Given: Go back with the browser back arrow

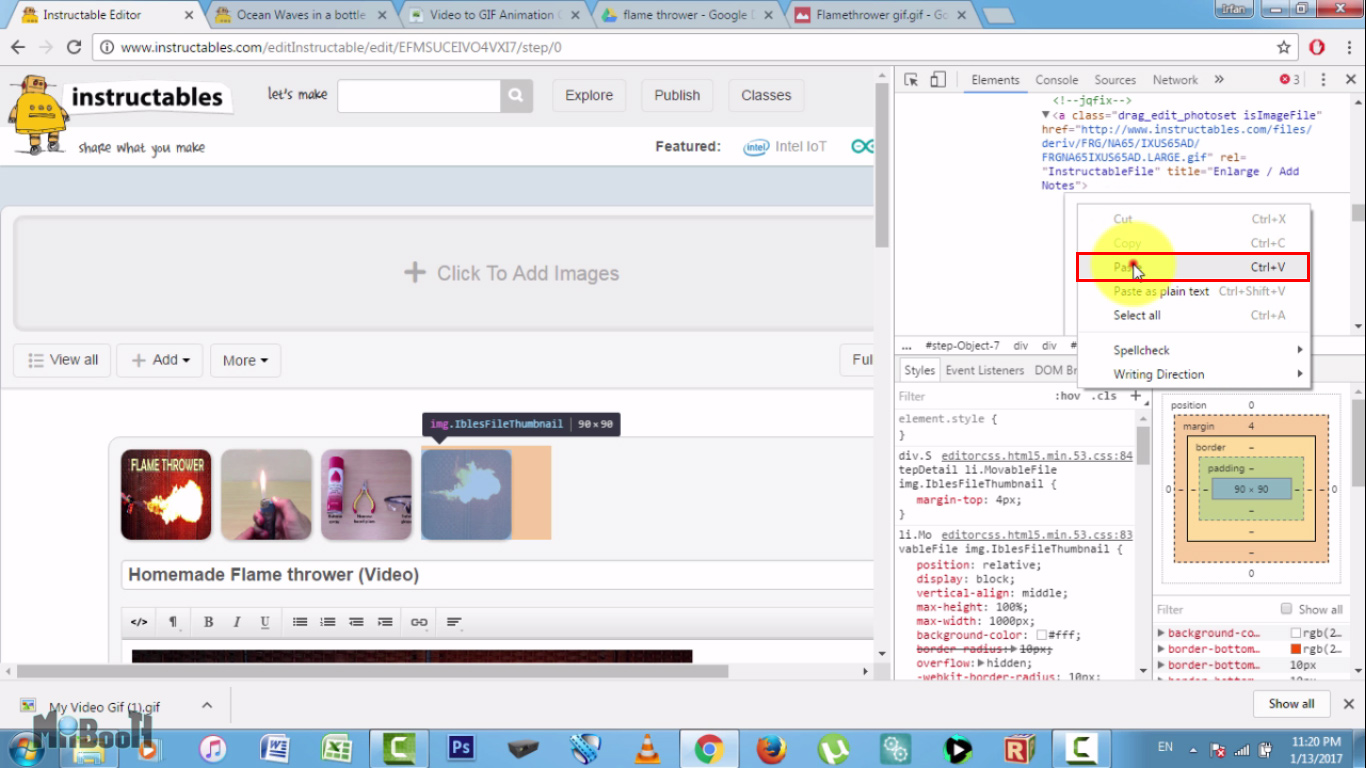Looking at the screenshot, I should click(x=18, y=47).
